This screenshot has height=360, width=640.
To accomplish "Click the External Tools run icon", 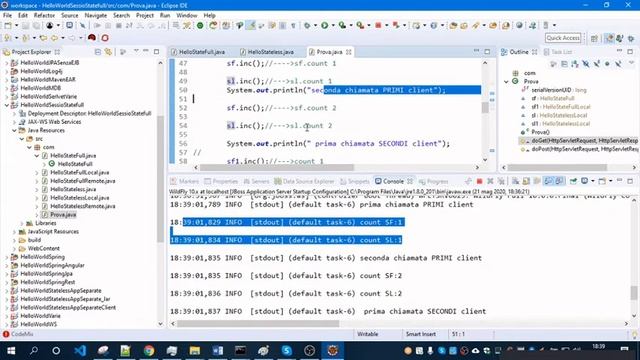I will point(360,25).
